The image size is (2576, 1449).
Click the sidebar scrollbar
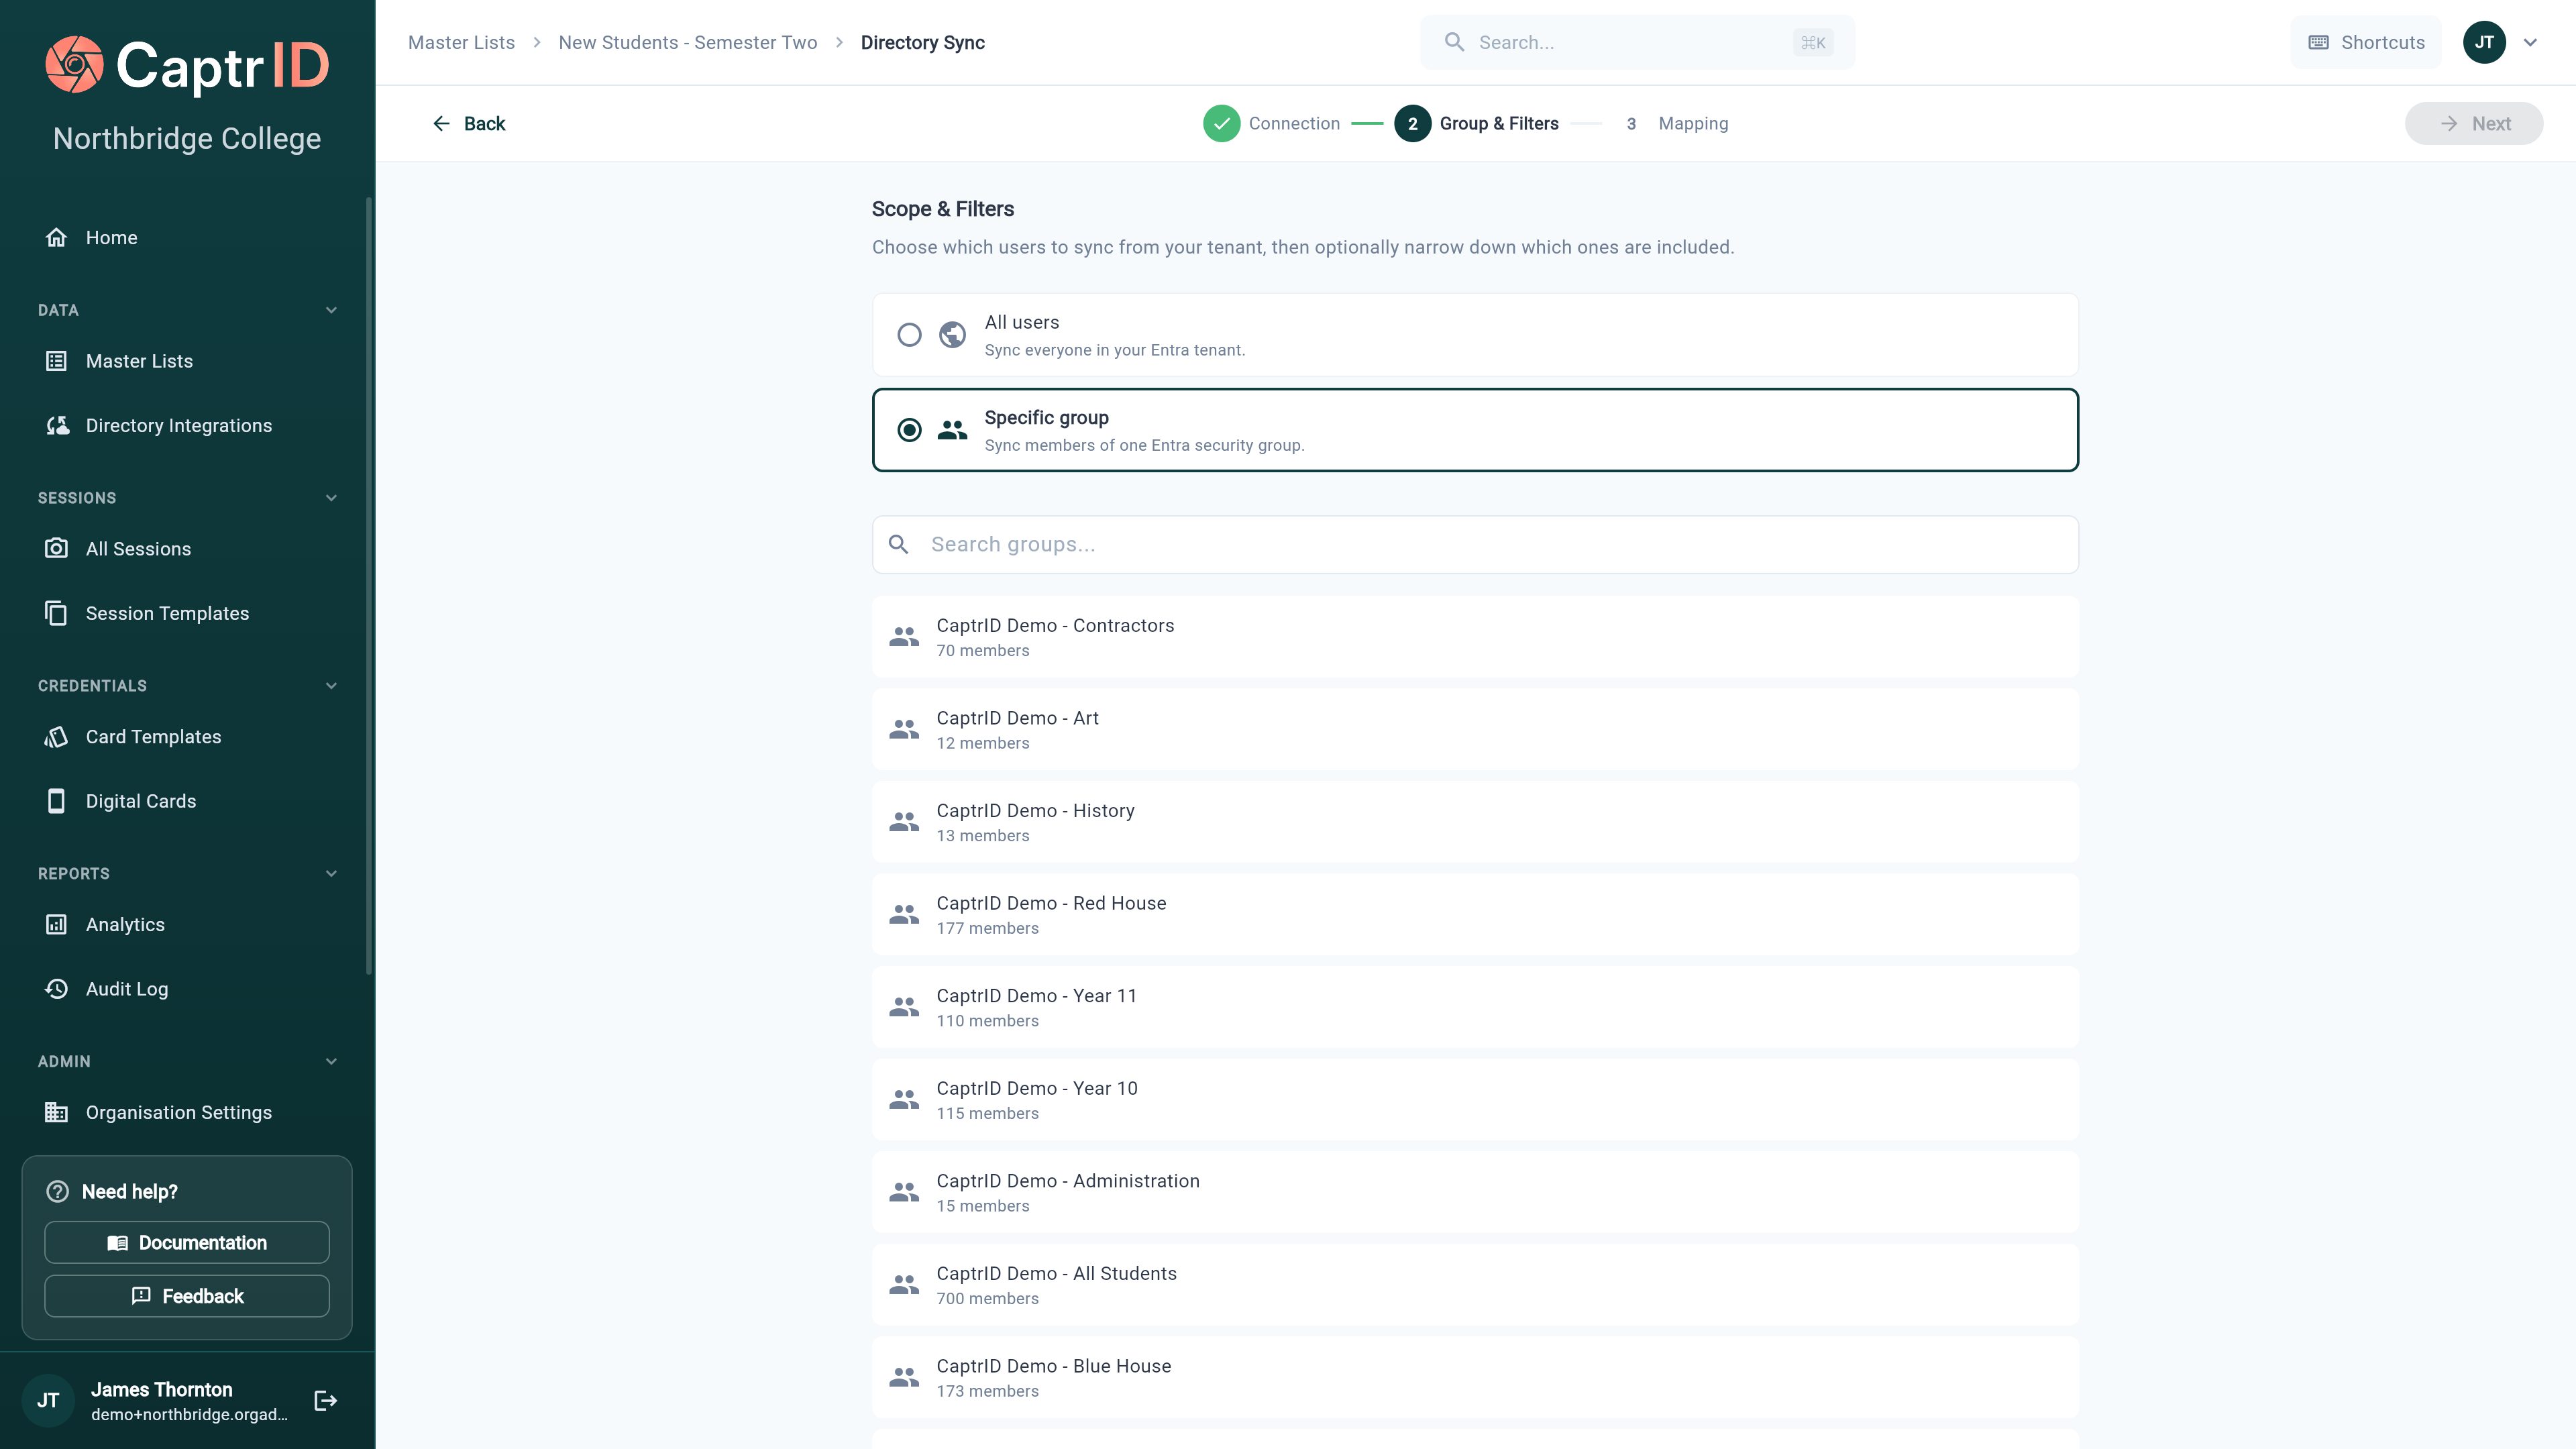point(368,586)
